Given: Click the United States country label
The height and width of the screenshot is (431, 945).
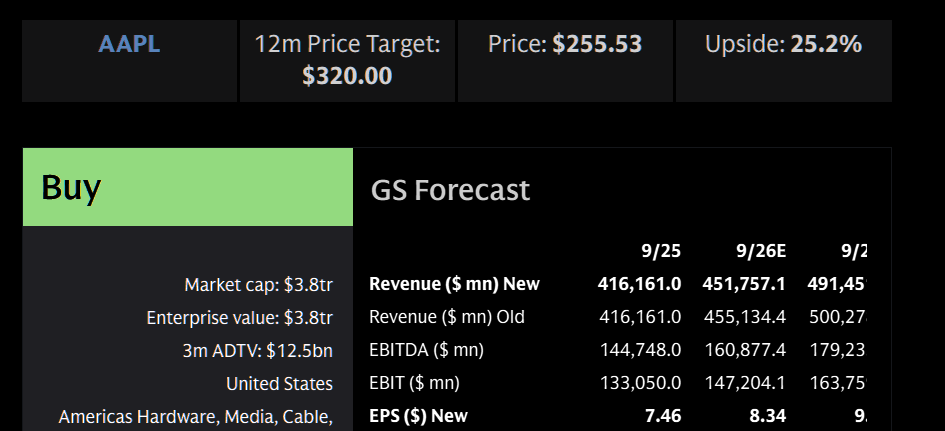Looking at the screenshot, I should coord(279,384).
